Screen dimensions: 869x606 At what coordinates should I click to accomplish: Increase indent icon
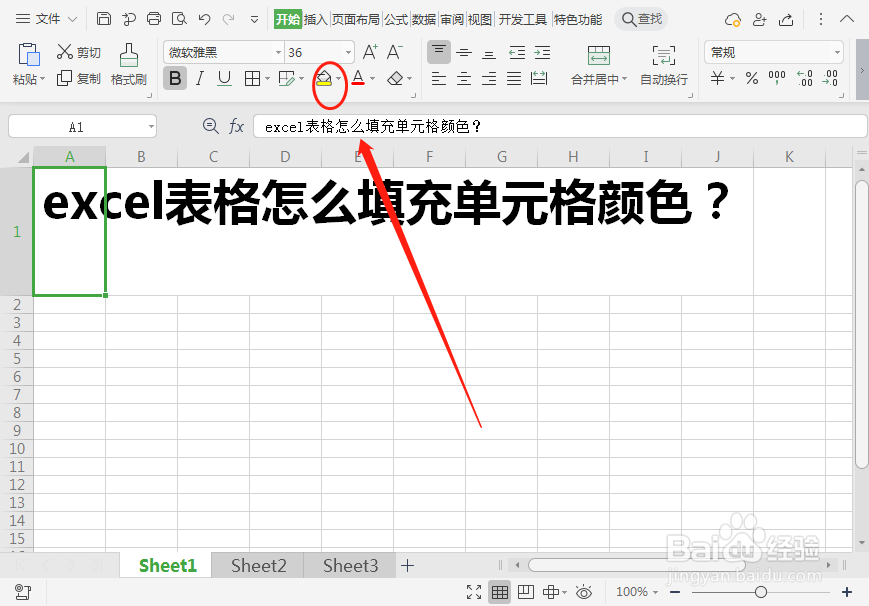pos(542,53)
